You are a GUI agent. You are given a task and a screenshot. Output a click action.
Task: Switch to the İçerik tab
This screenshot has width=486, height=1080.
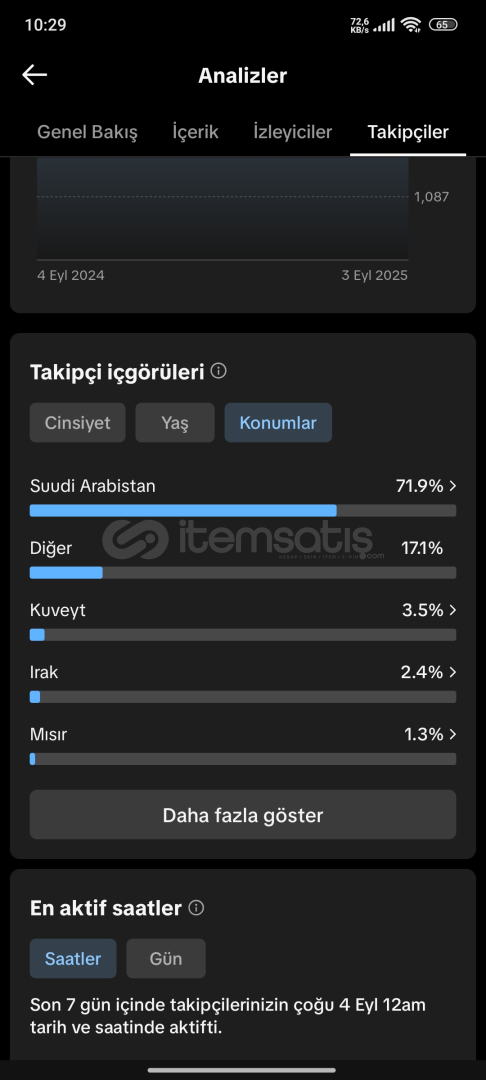coord(196,132)
